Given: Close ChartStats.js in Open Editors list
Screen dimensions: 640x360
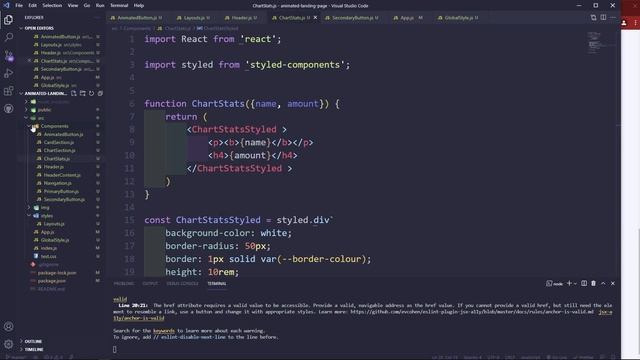Looking at the screenshot, I should (29, 61).
